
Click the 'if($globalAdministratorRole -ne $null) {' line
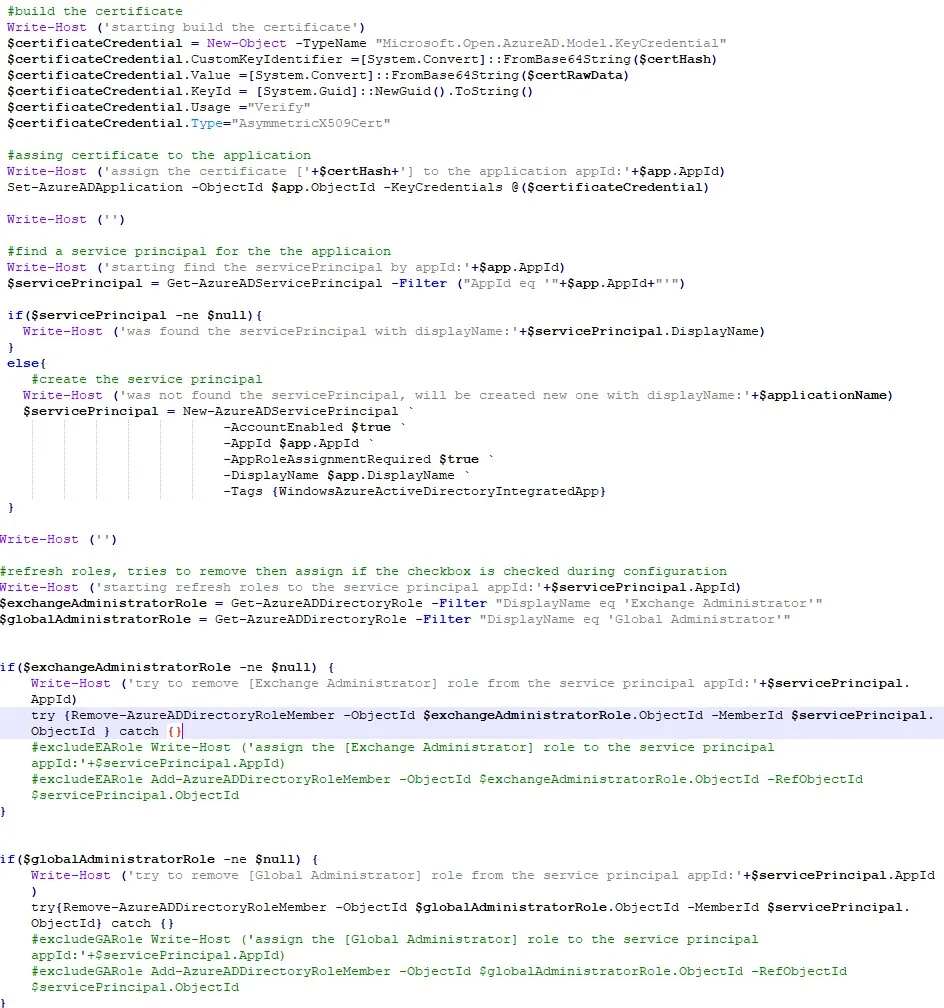(x=159, y=860)
